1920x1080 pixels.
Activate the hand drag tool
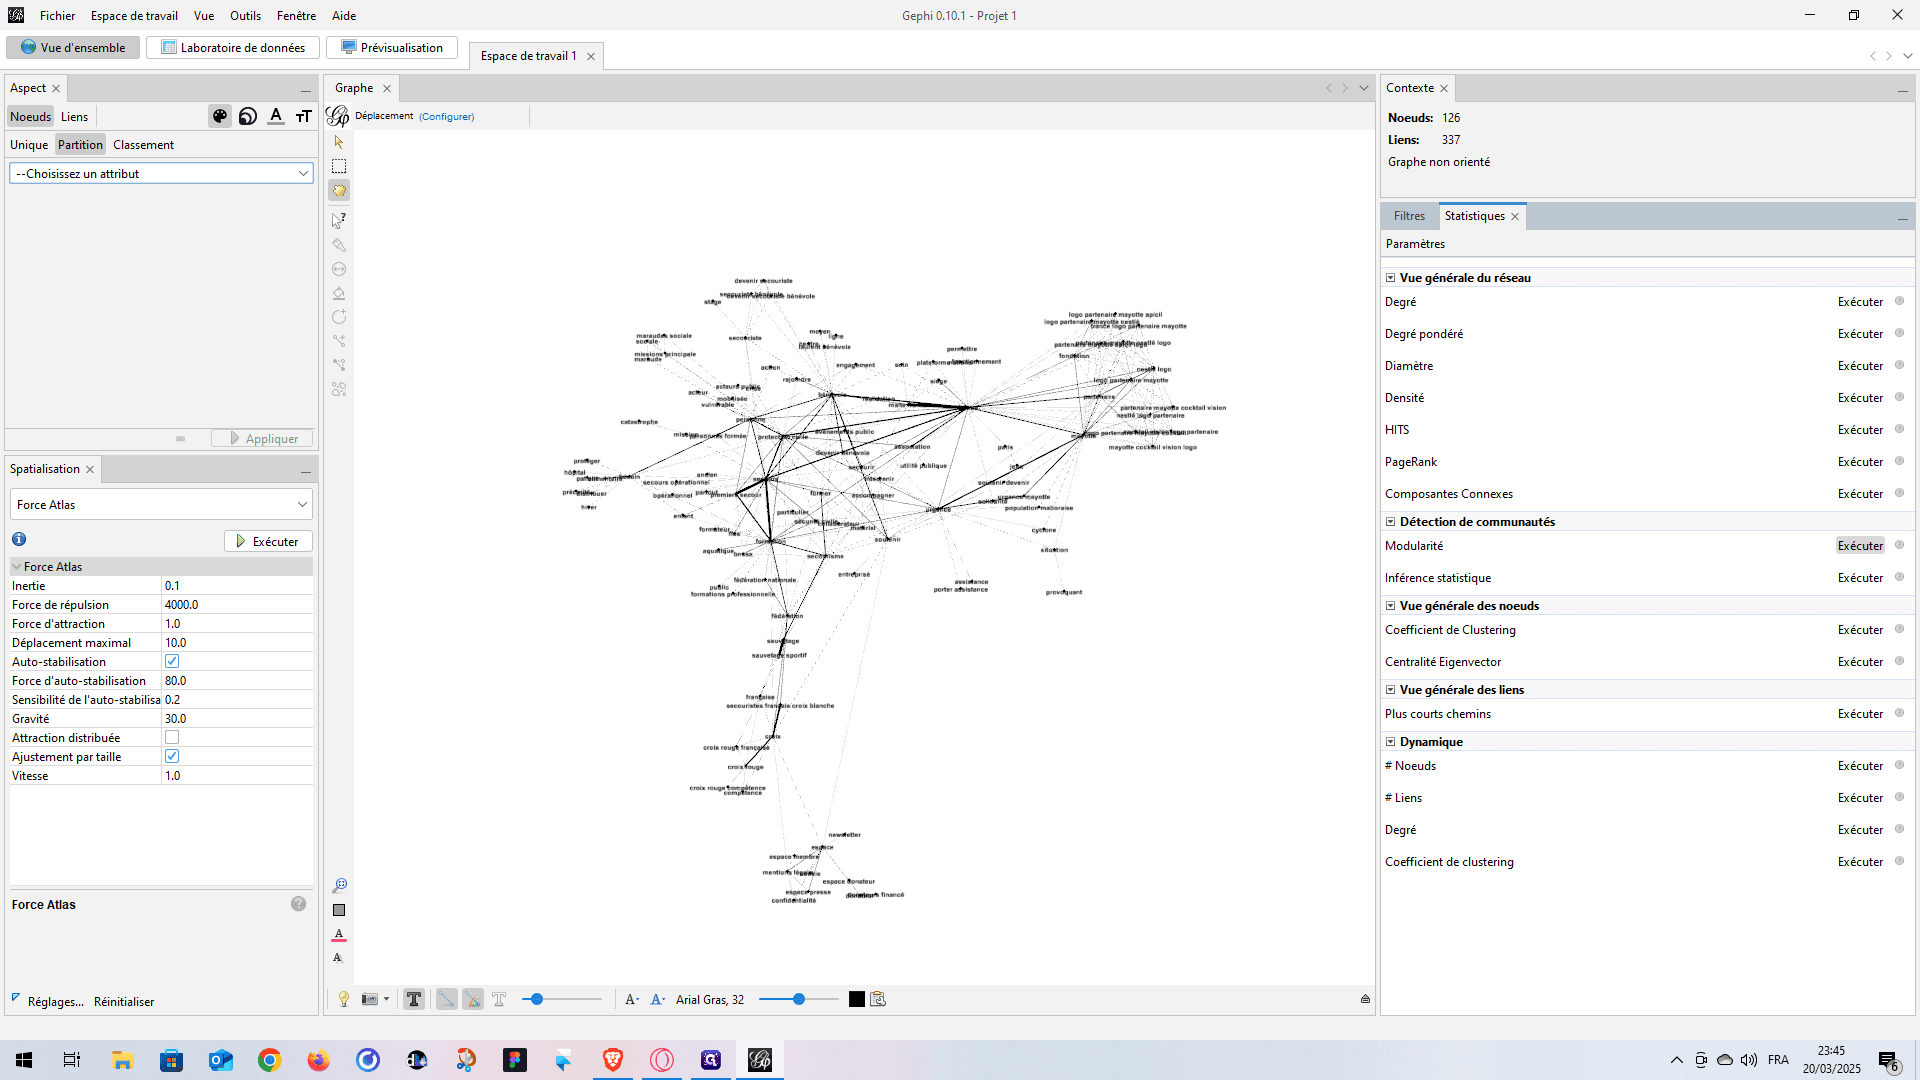point(339,190)
